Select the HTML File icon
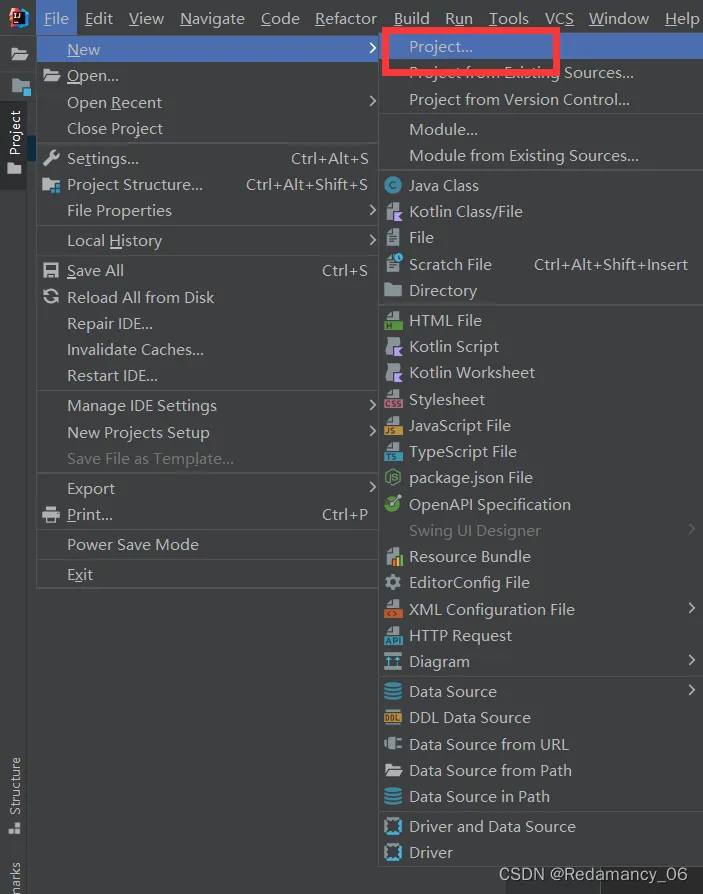The width and height of the screenshot is (703, 894). point(392,321)
